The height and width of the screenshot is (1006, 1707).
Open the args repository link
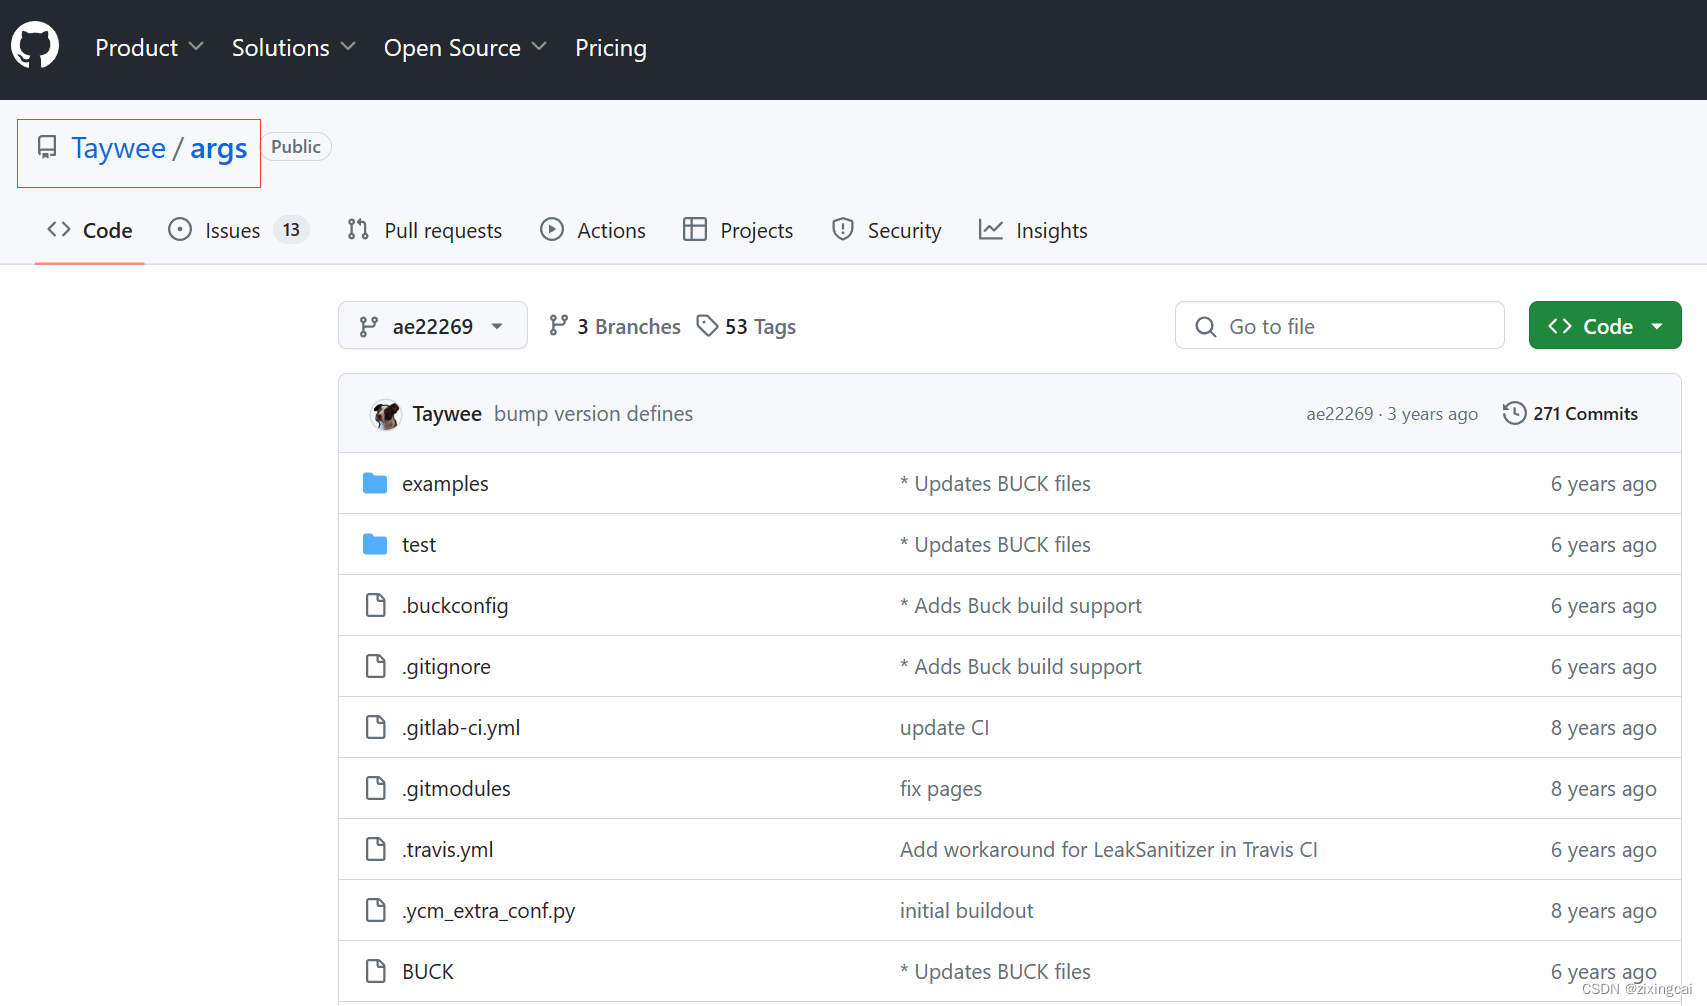click(x=219, y=149)
